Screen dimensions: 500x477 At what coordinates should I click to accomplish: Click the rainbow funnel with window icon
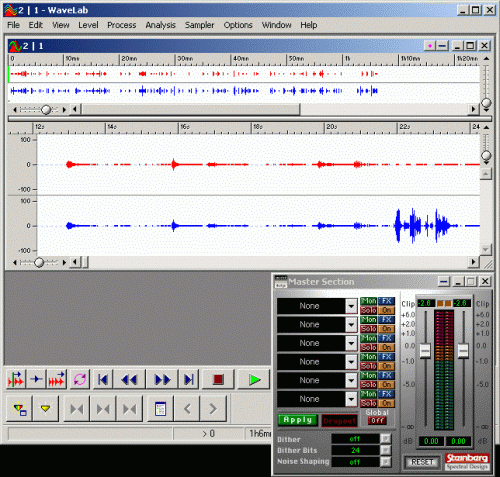pos(19,409)
